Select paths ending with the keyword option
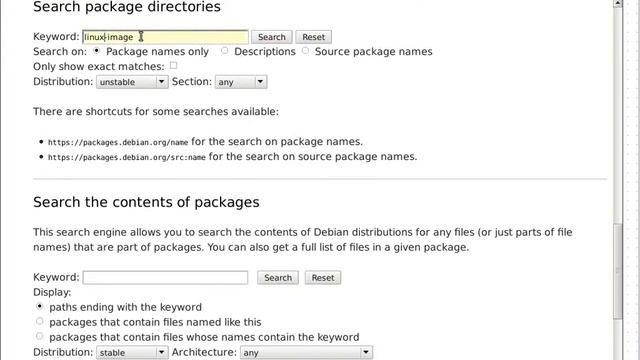This screenshot has height=360, width=640. pyautogui.click(x=40, y=306)
